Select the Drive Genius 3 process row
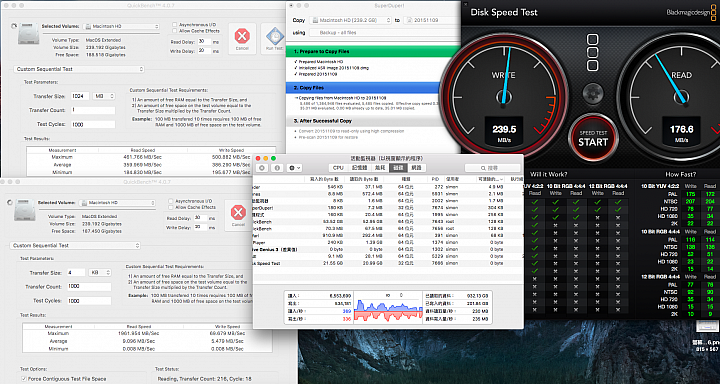This screenshot has width=720, height=384. pos(388,248)
